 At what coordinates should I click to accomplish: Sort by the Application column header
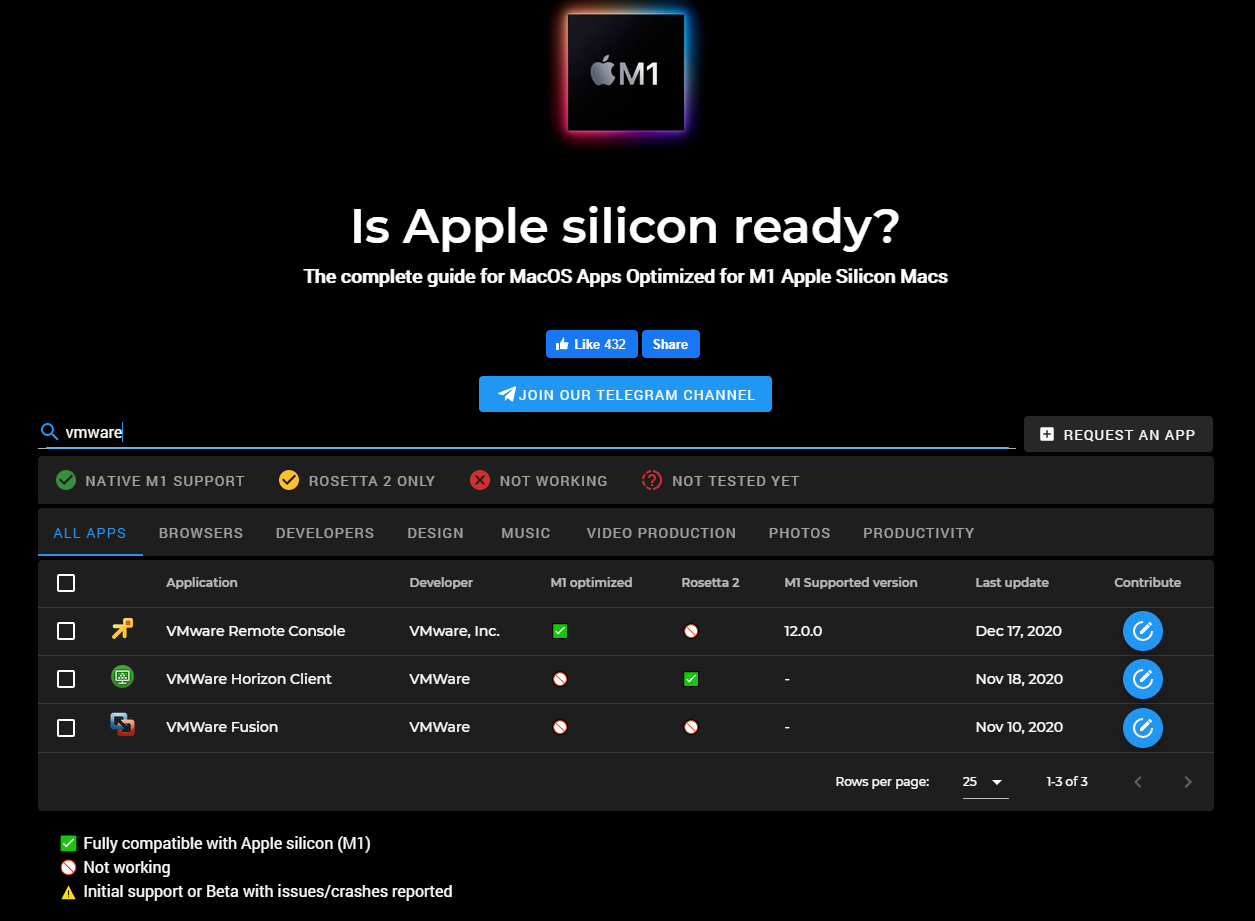tap(202, 582)
